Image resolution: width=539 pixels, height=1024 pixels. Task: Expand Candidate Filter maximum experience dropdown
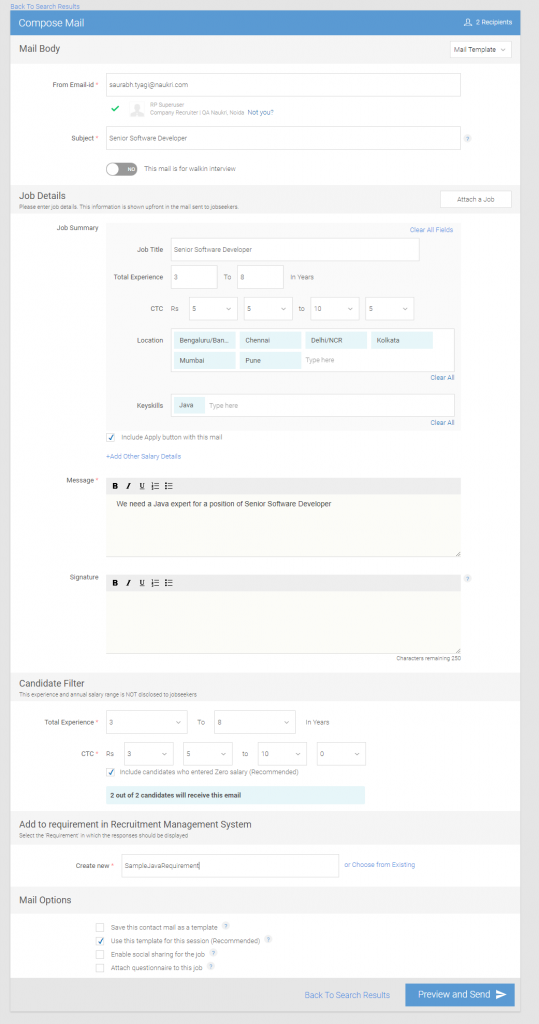pos(255,722)
